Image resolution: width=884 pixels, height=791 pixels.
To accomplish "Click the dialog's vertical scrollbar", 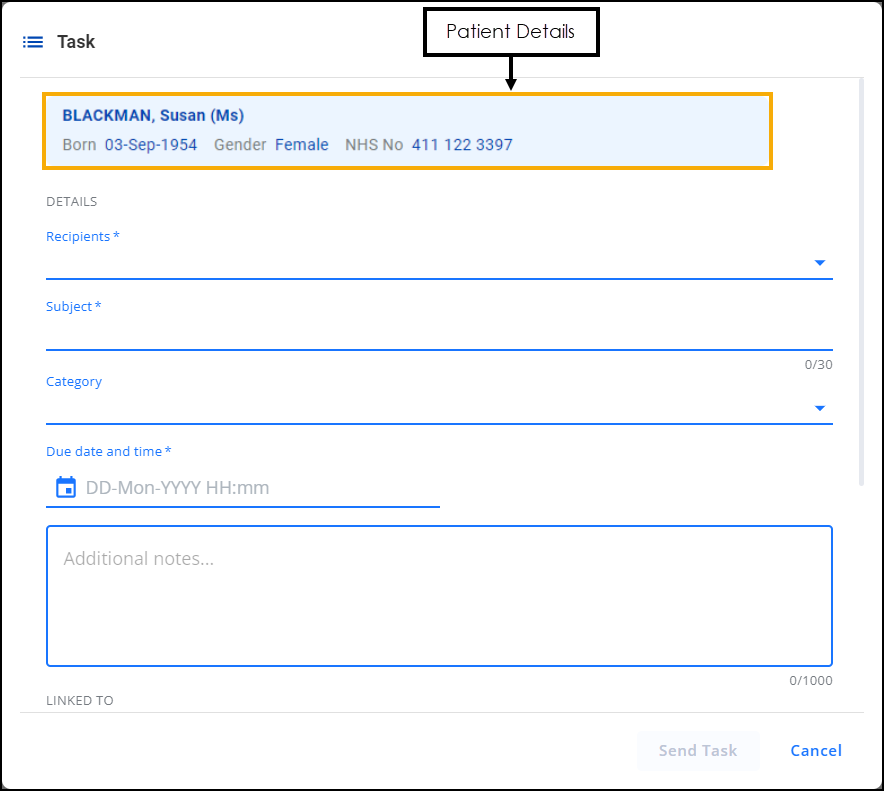I will [x=861, y=282].
